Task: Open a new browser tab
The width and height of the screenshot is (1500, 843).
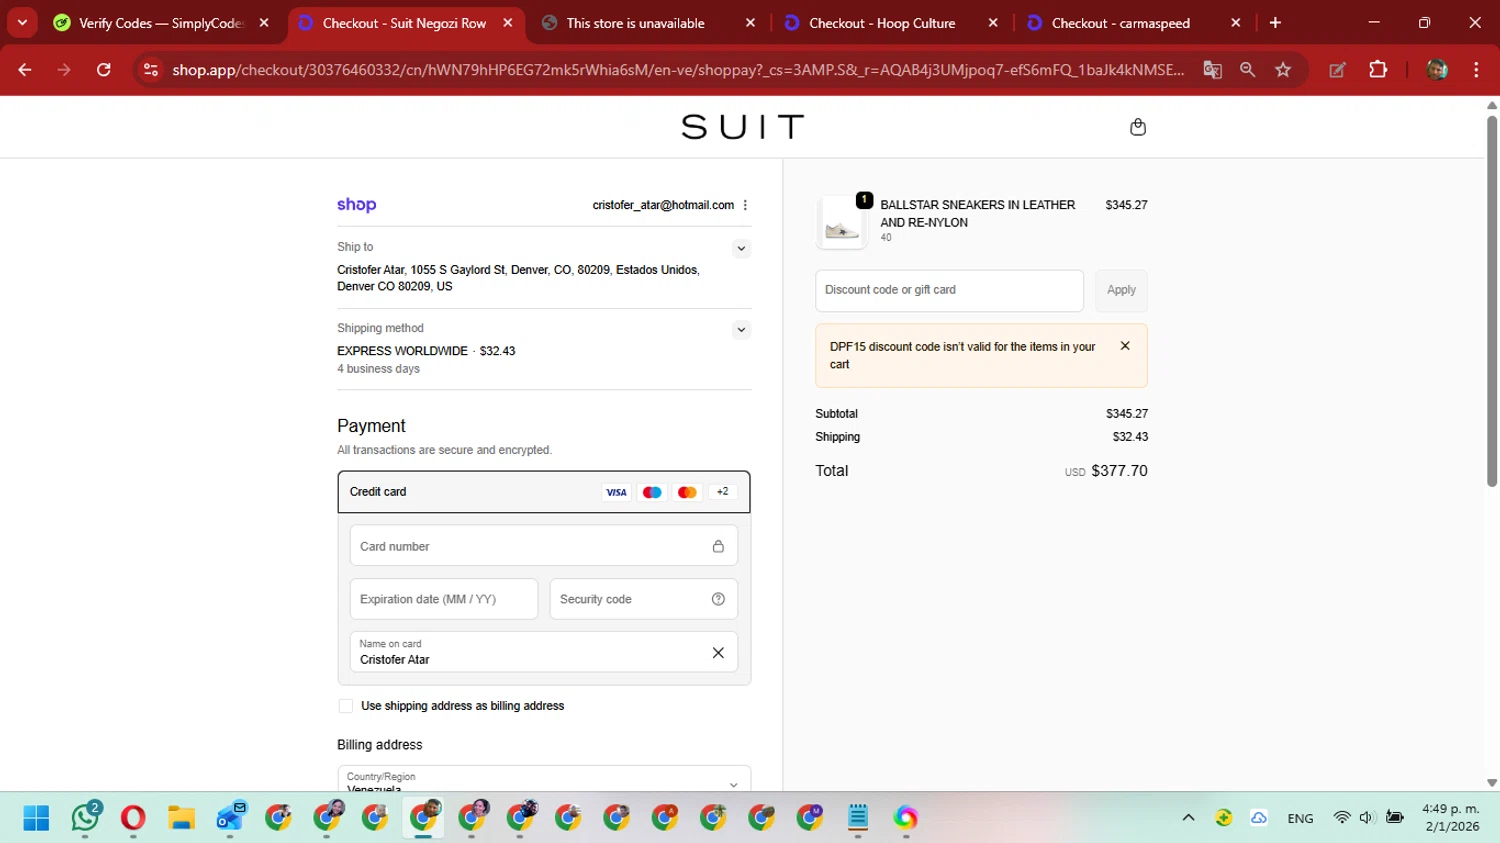Action: click(x=1275, y=22)
